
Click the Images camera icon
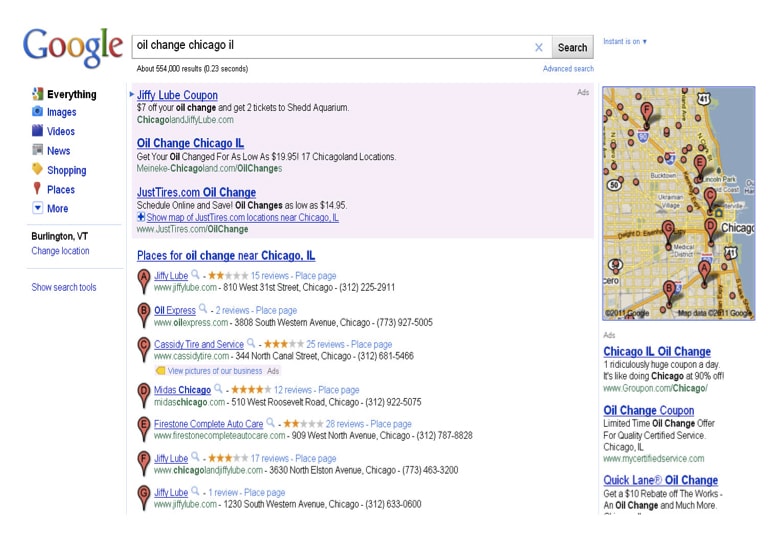point(38,111)
